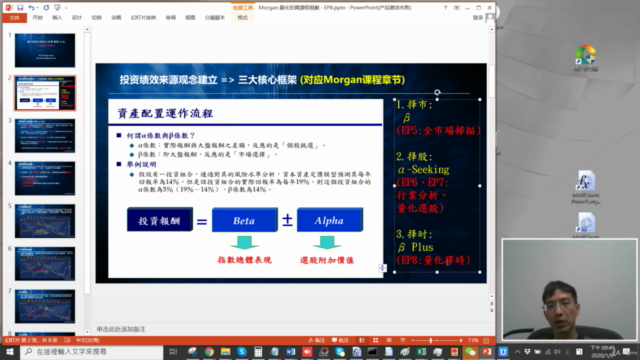Image resolution: width=640 pixels, height=360 pixels.
Task: Select slide 5 thumbnail
Action: [x=45, y=221]
